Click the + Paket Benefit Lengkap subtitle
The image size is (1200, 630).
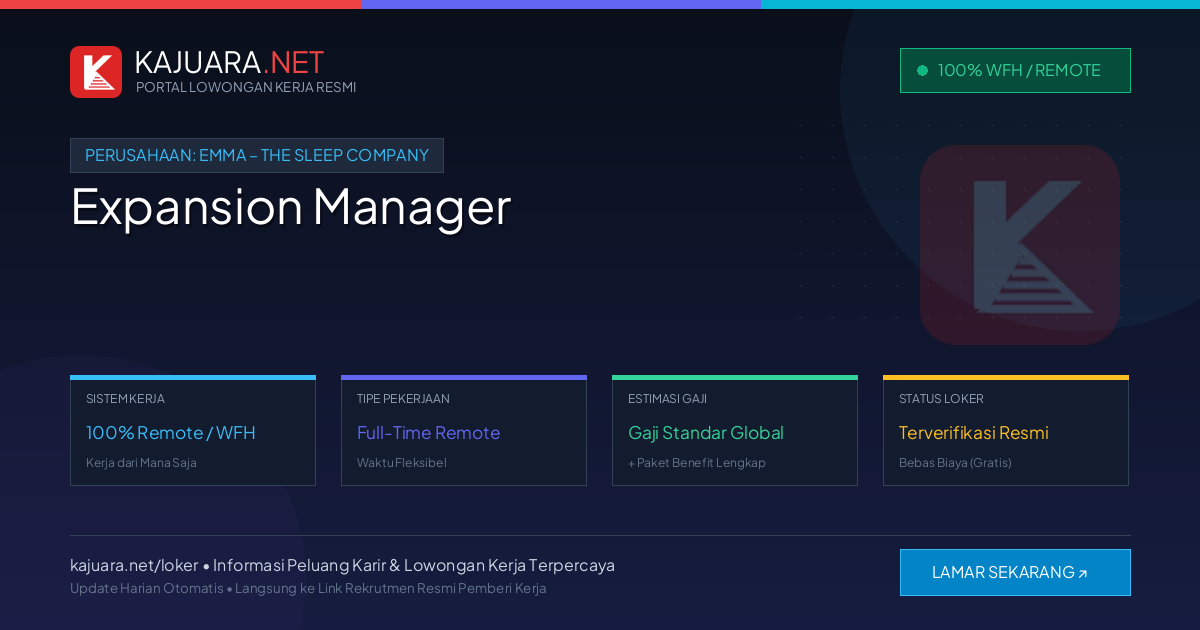[x=697, y=463]
